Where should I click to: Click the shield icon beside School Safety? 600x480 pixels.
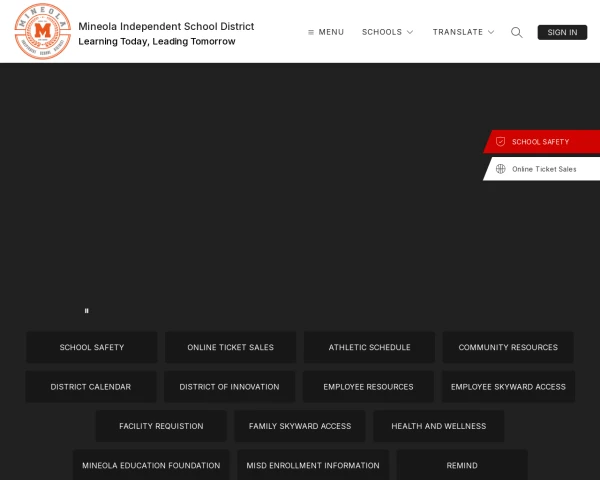[500, 142]
